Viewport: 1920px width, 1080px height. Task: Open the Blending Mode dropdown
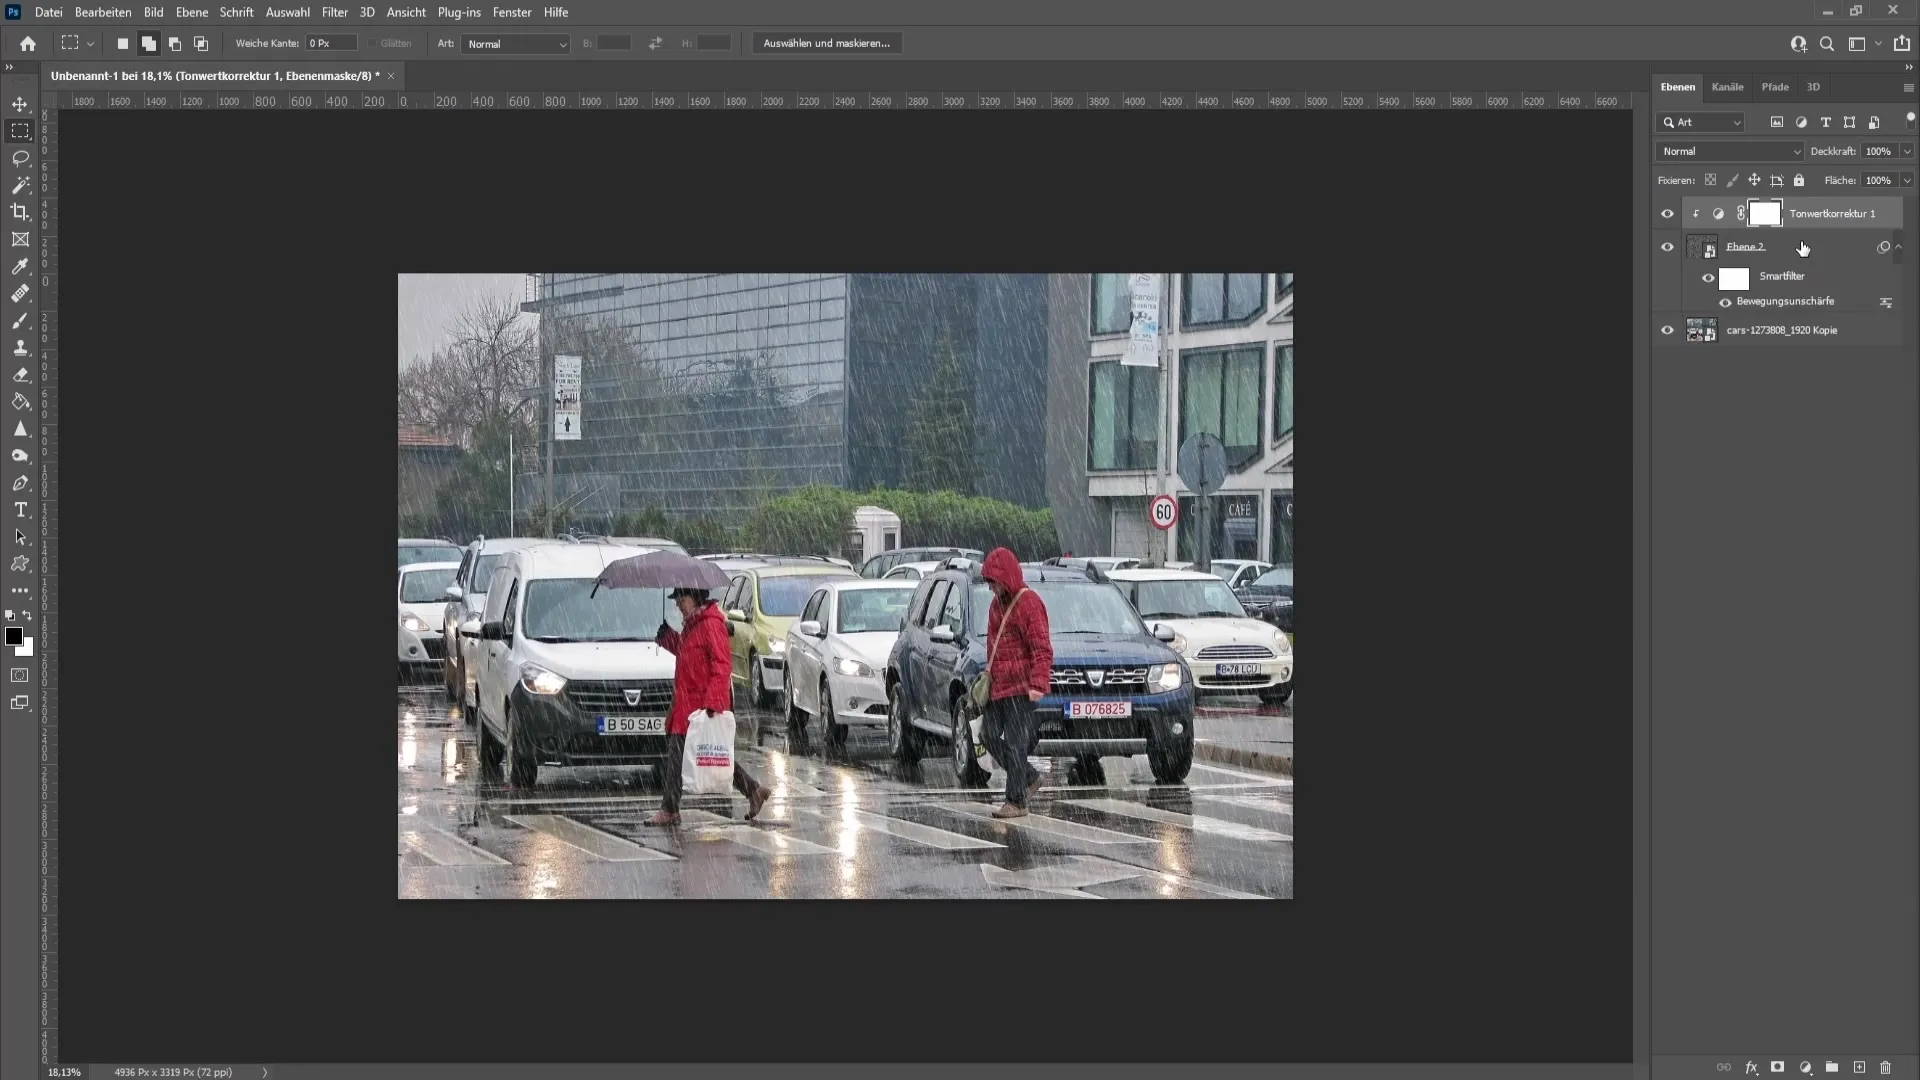click(1730, 150)
